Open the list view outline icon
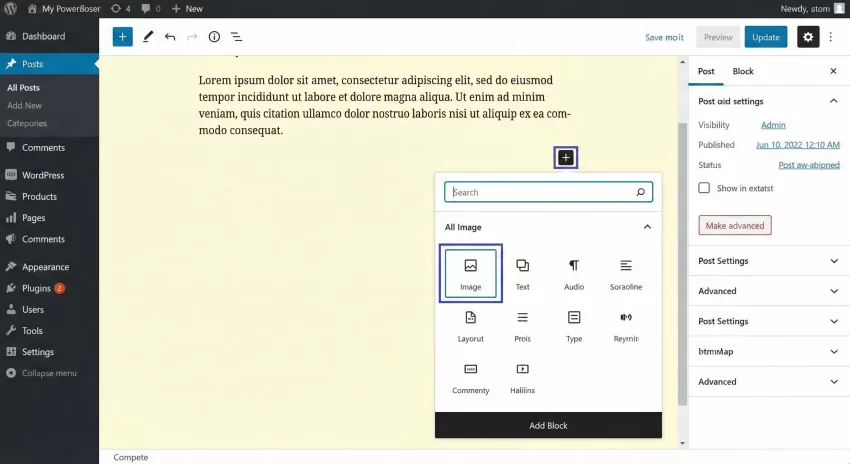The image size is (850, 464). (236, 37)
